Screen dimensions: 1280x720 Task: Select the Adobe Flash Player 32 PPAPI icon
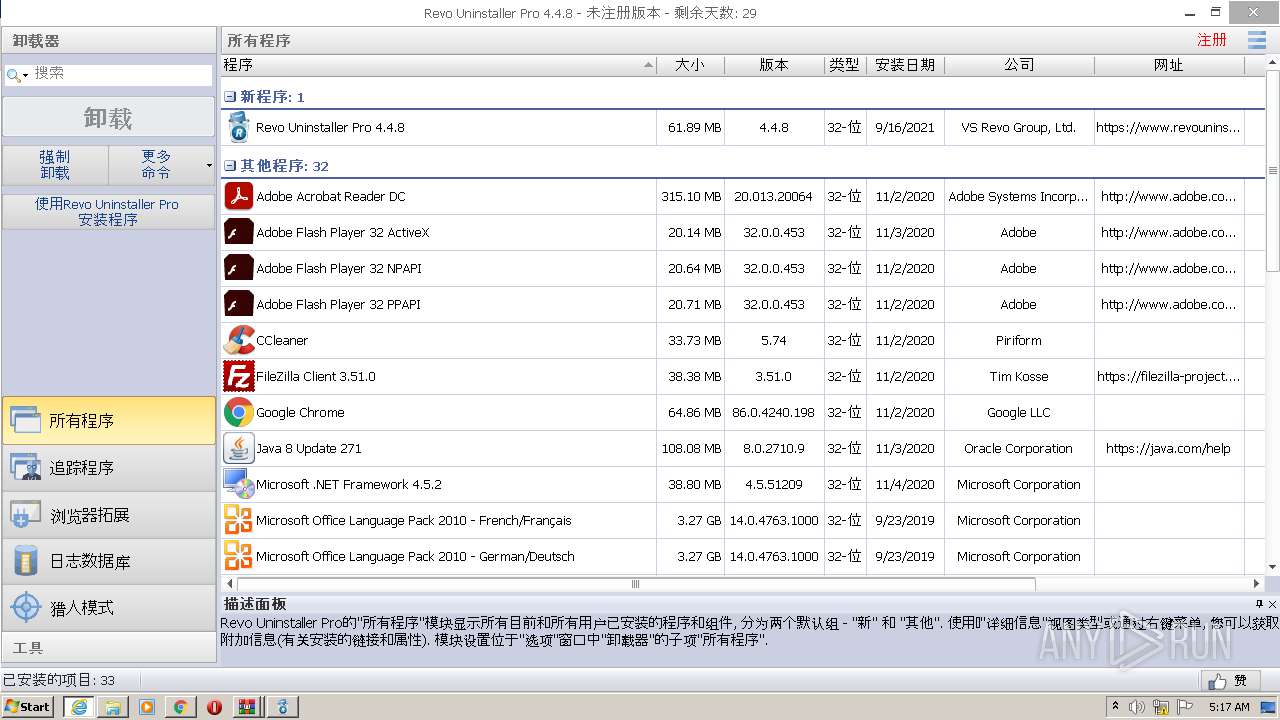[238, 304]
